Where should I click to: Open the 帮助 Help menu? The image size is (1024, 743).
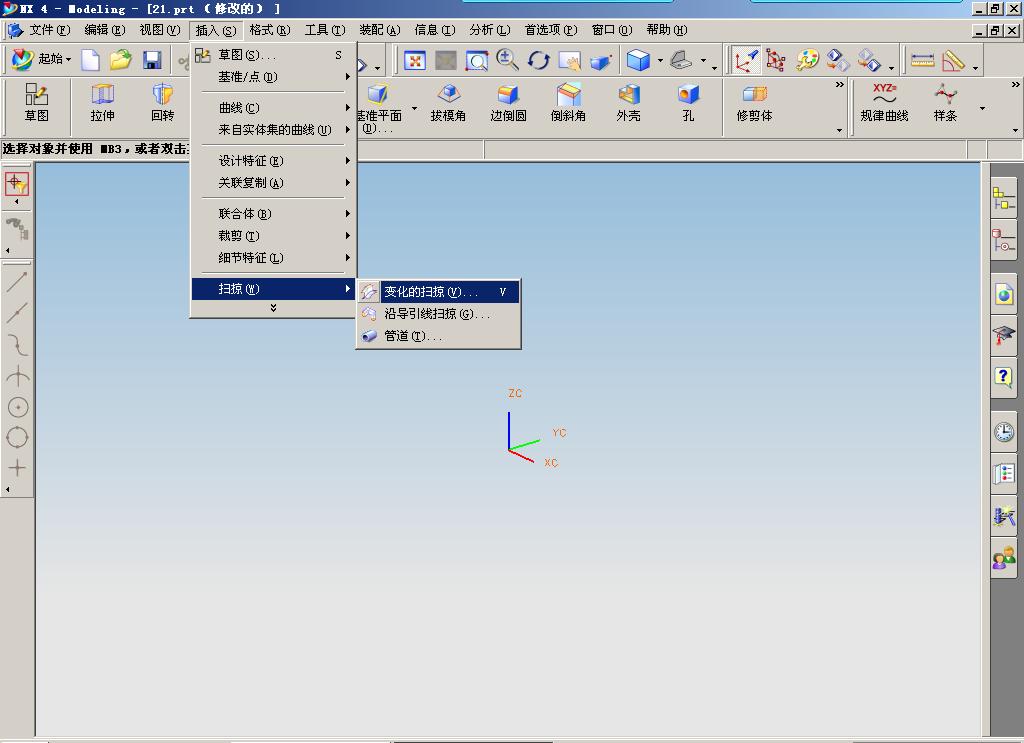pos(667,30)
